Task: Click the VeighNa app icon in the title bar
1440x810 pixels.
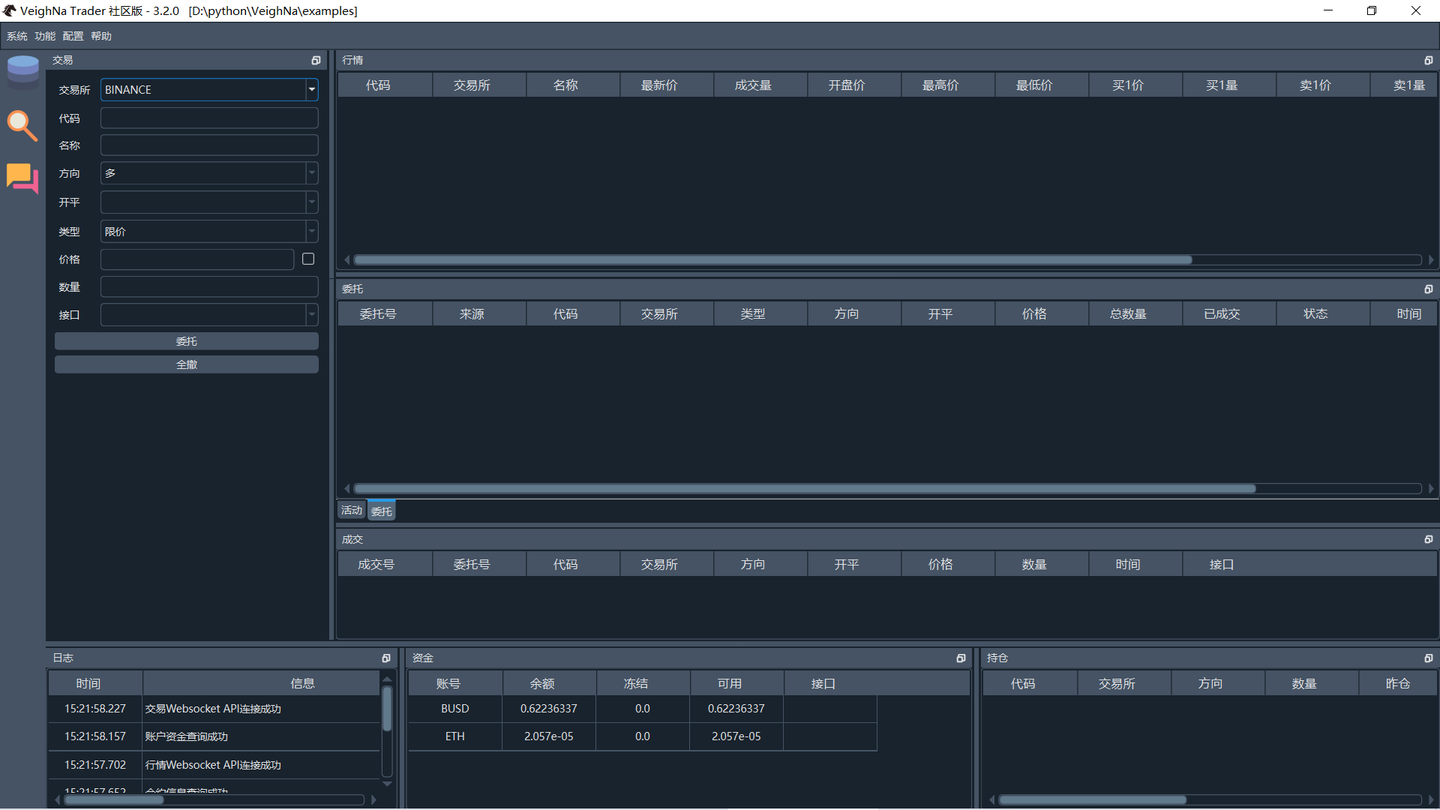Action: click(10, 11)
